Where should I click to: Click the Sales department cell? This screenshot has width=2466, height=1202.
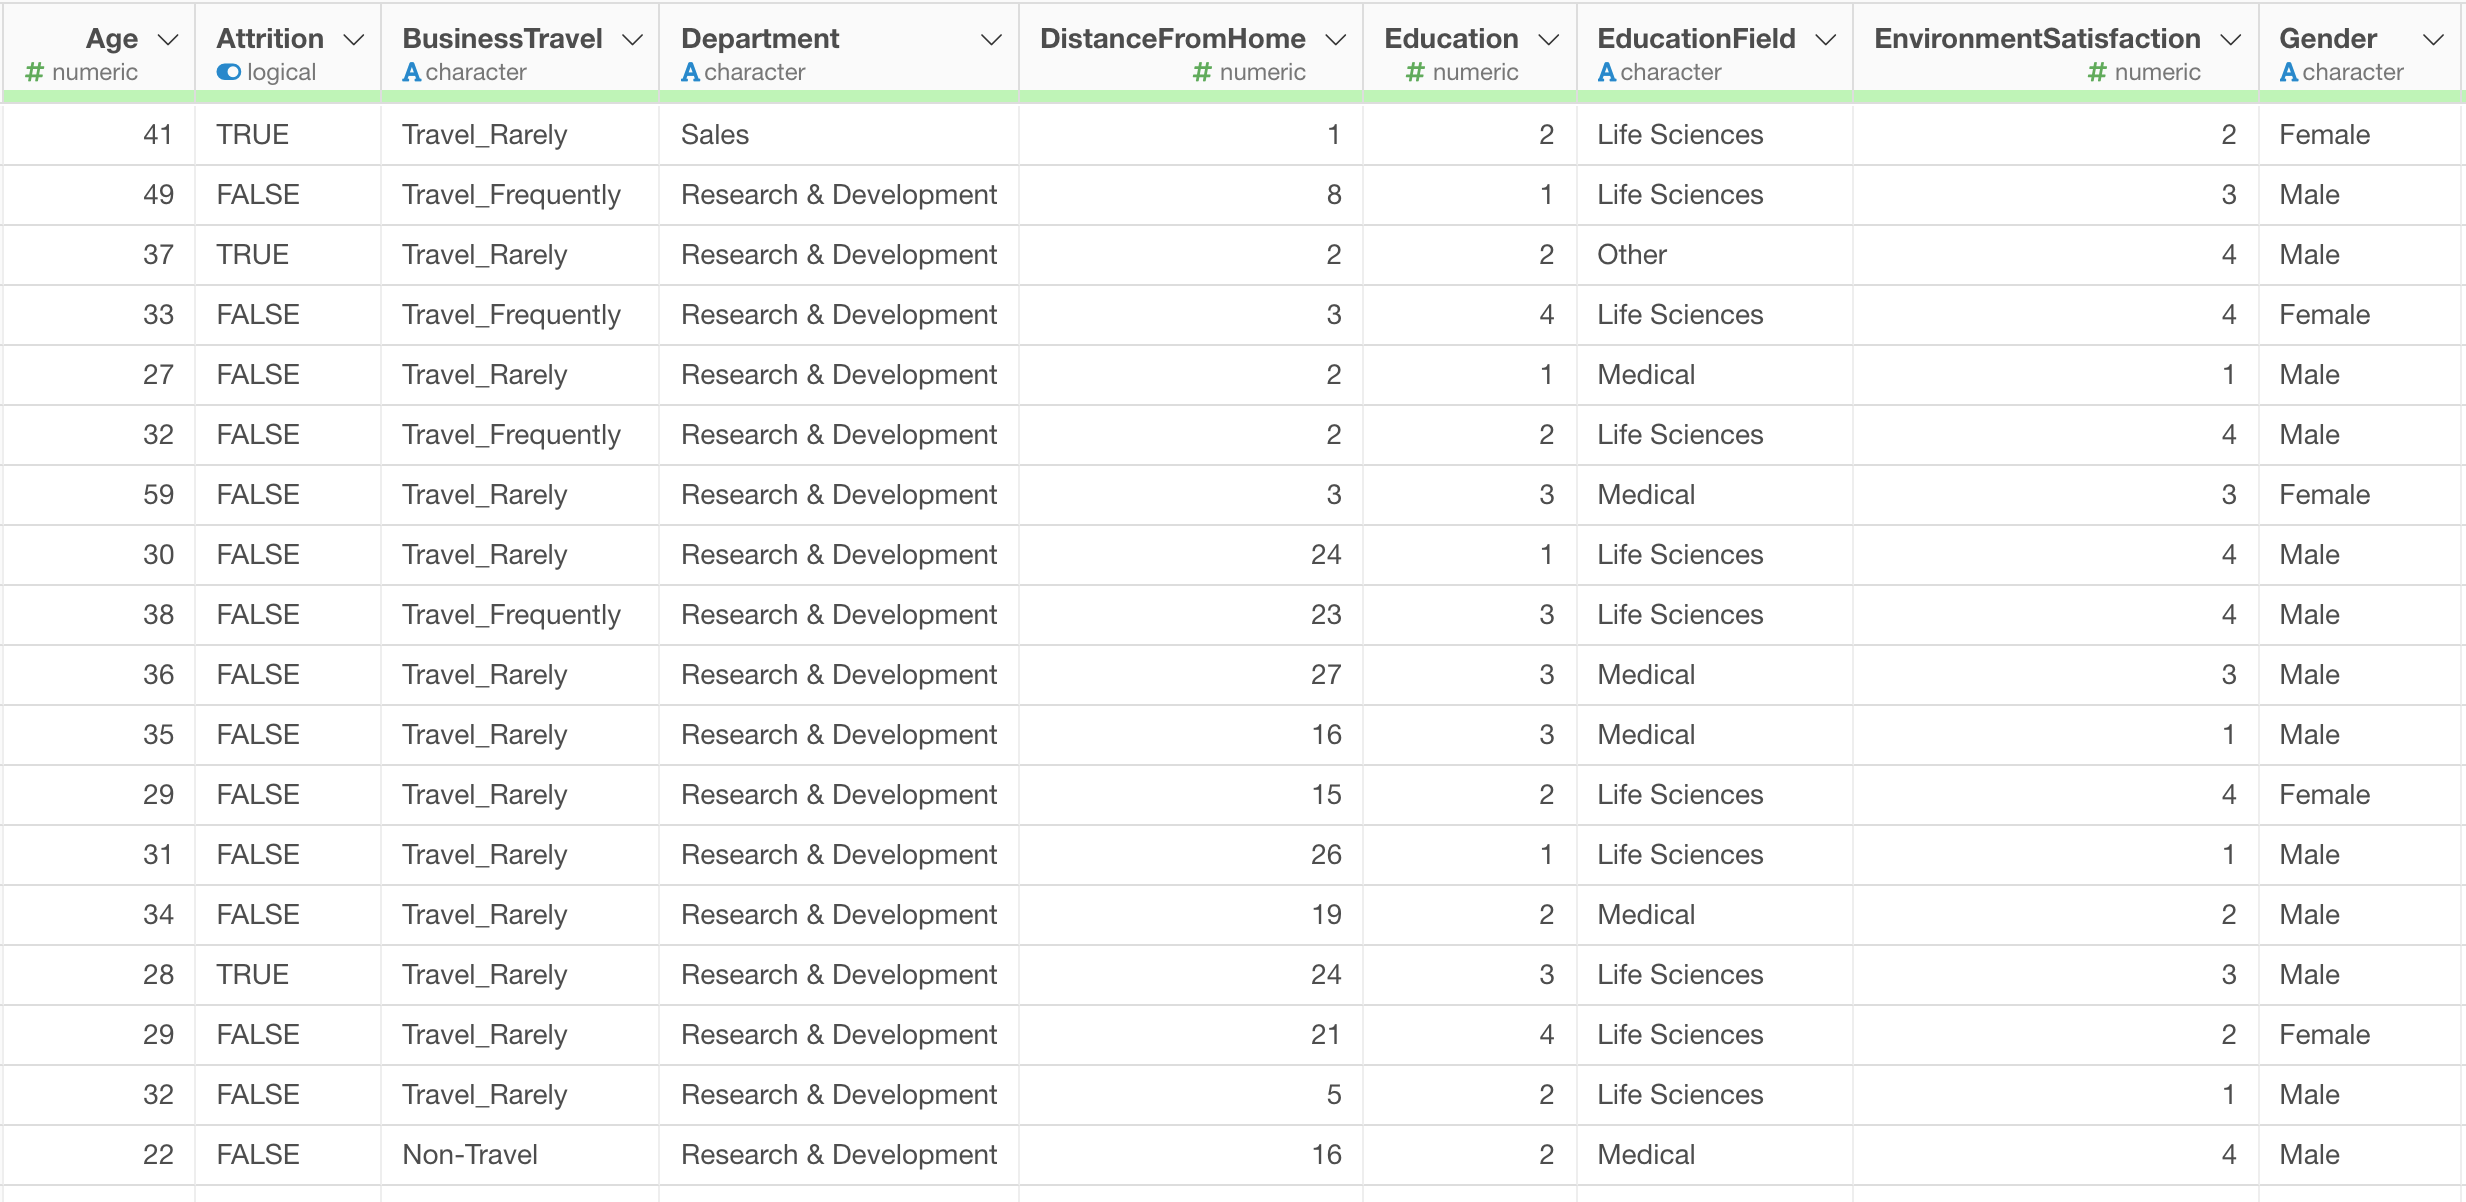pos(839,135)
